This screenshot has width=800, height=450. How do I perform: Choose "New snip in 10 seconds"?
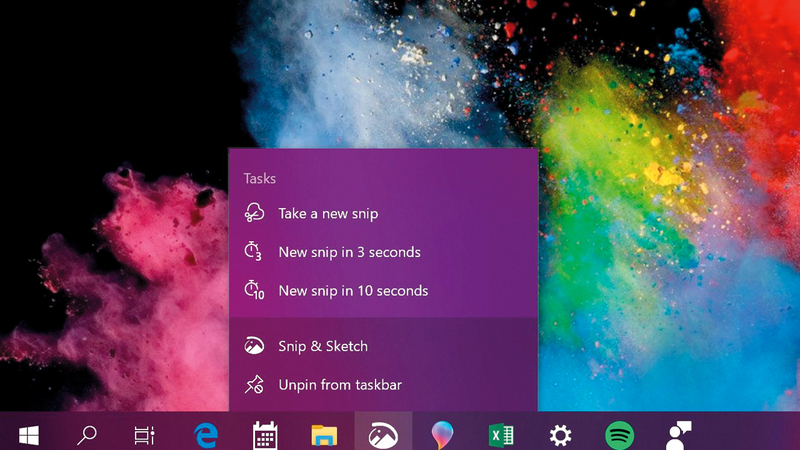click(353, 291)
